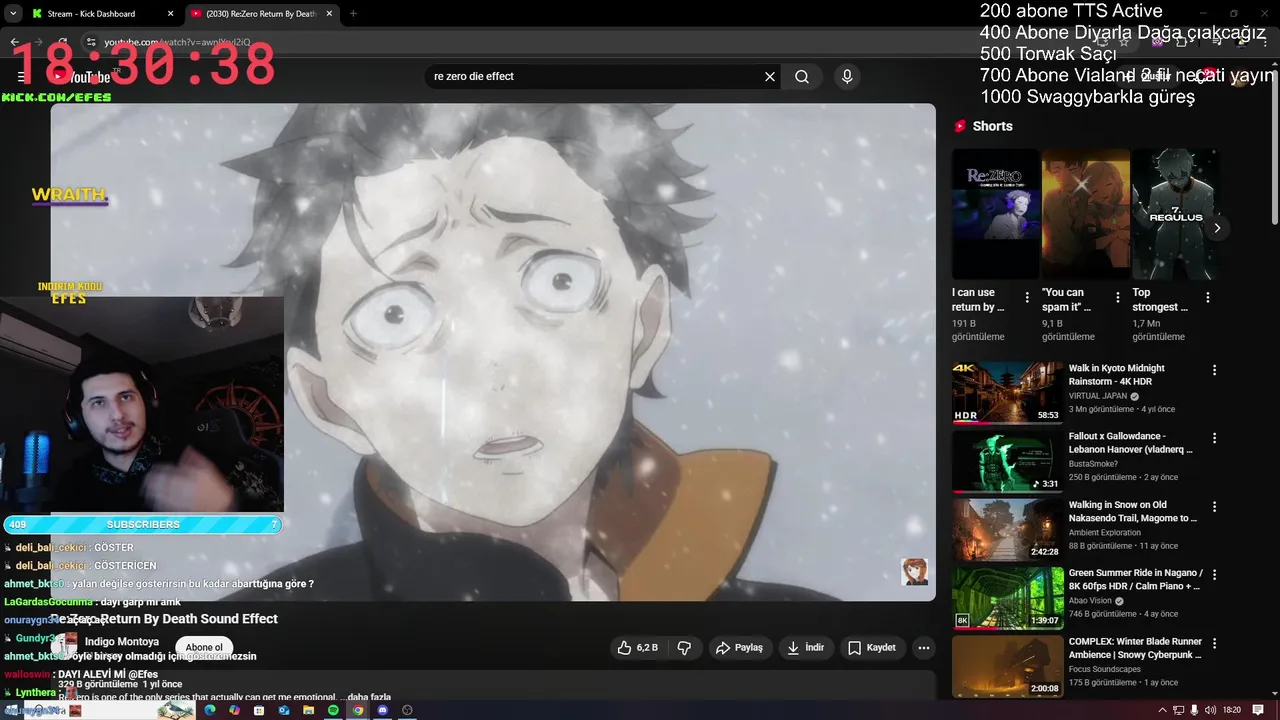Open Walking in Snow on Old Nakasendo video

(1008, 530)
